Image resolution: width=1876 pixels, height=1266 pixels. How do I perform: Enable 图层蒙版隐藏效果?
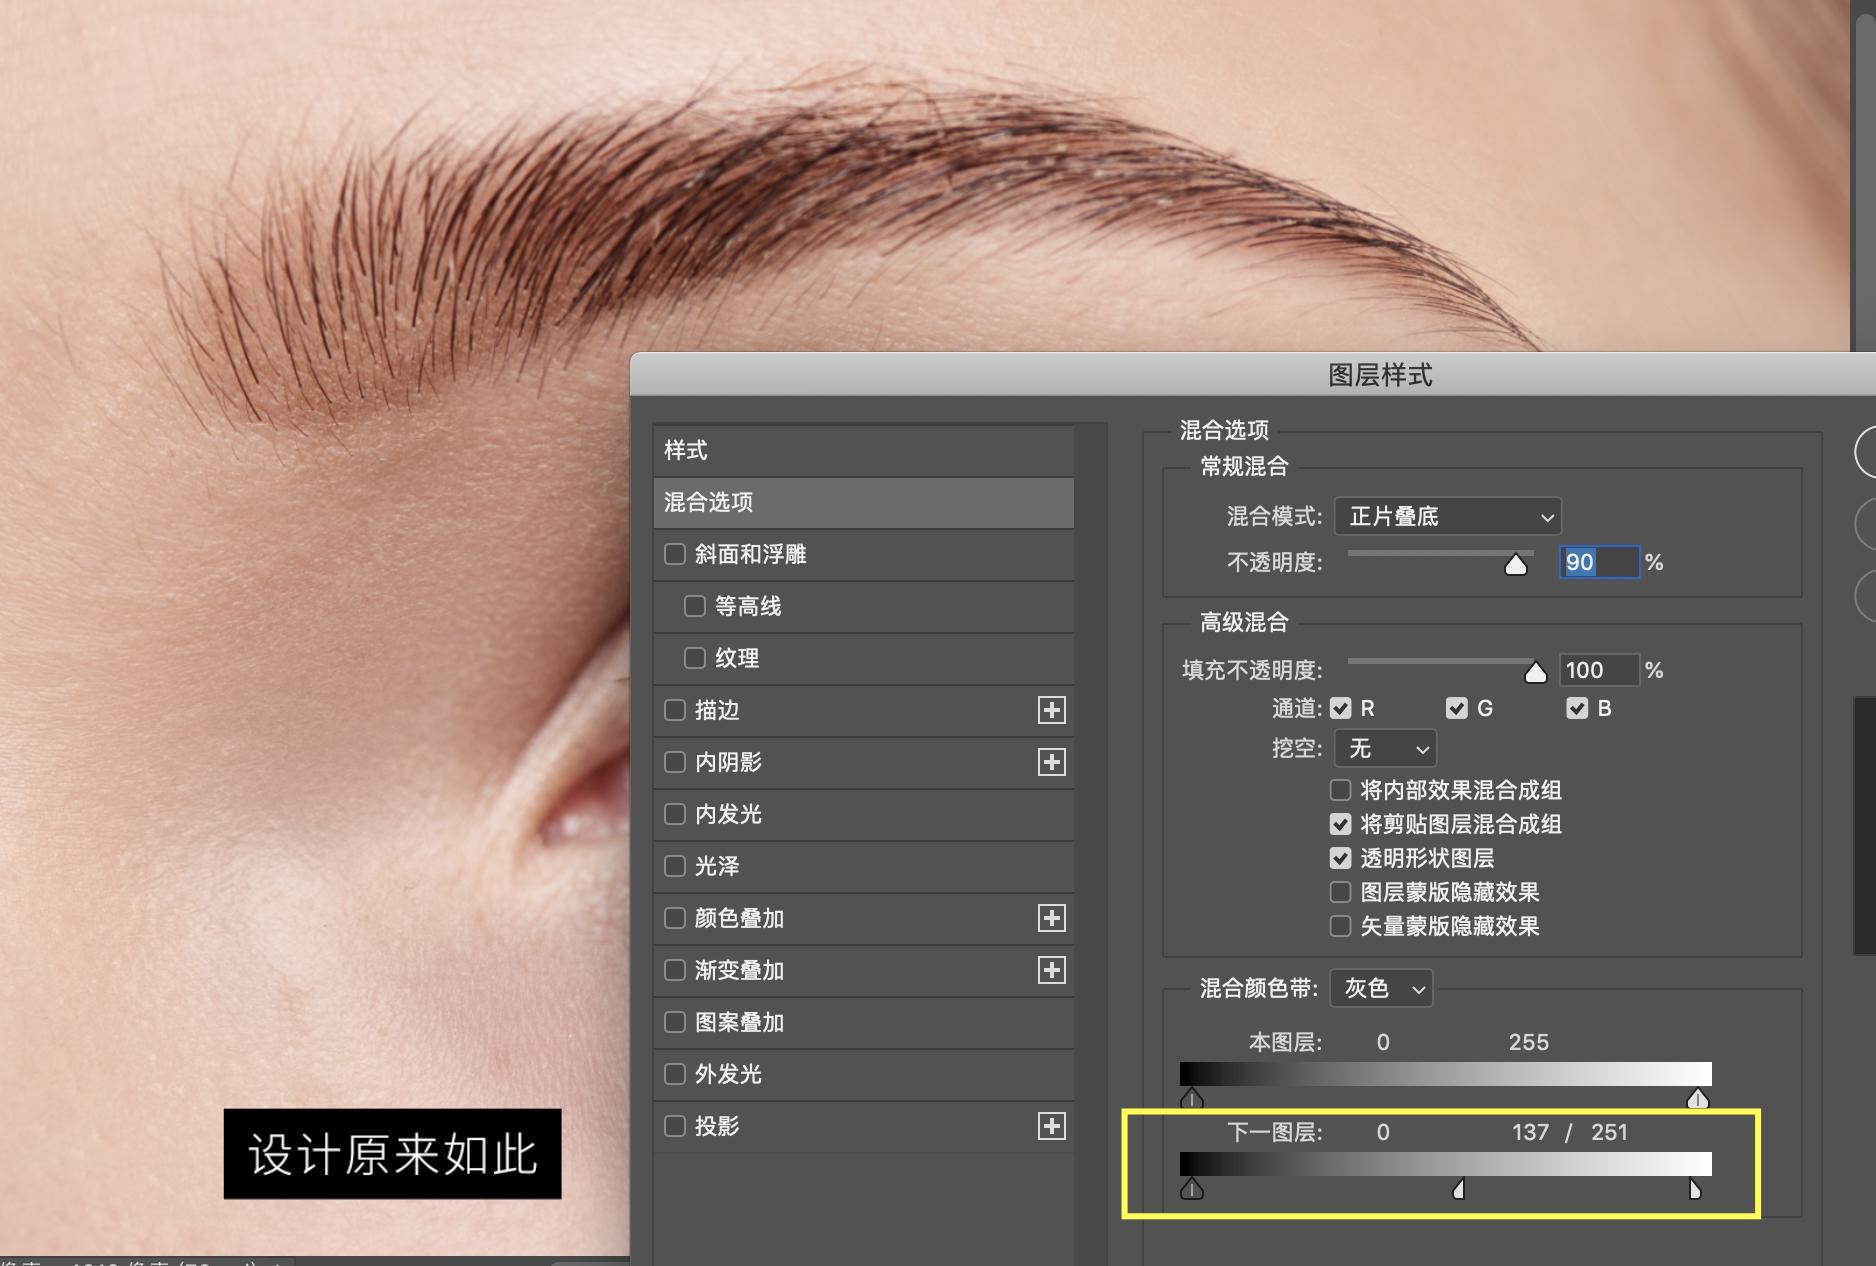[x=1340, y=892]
